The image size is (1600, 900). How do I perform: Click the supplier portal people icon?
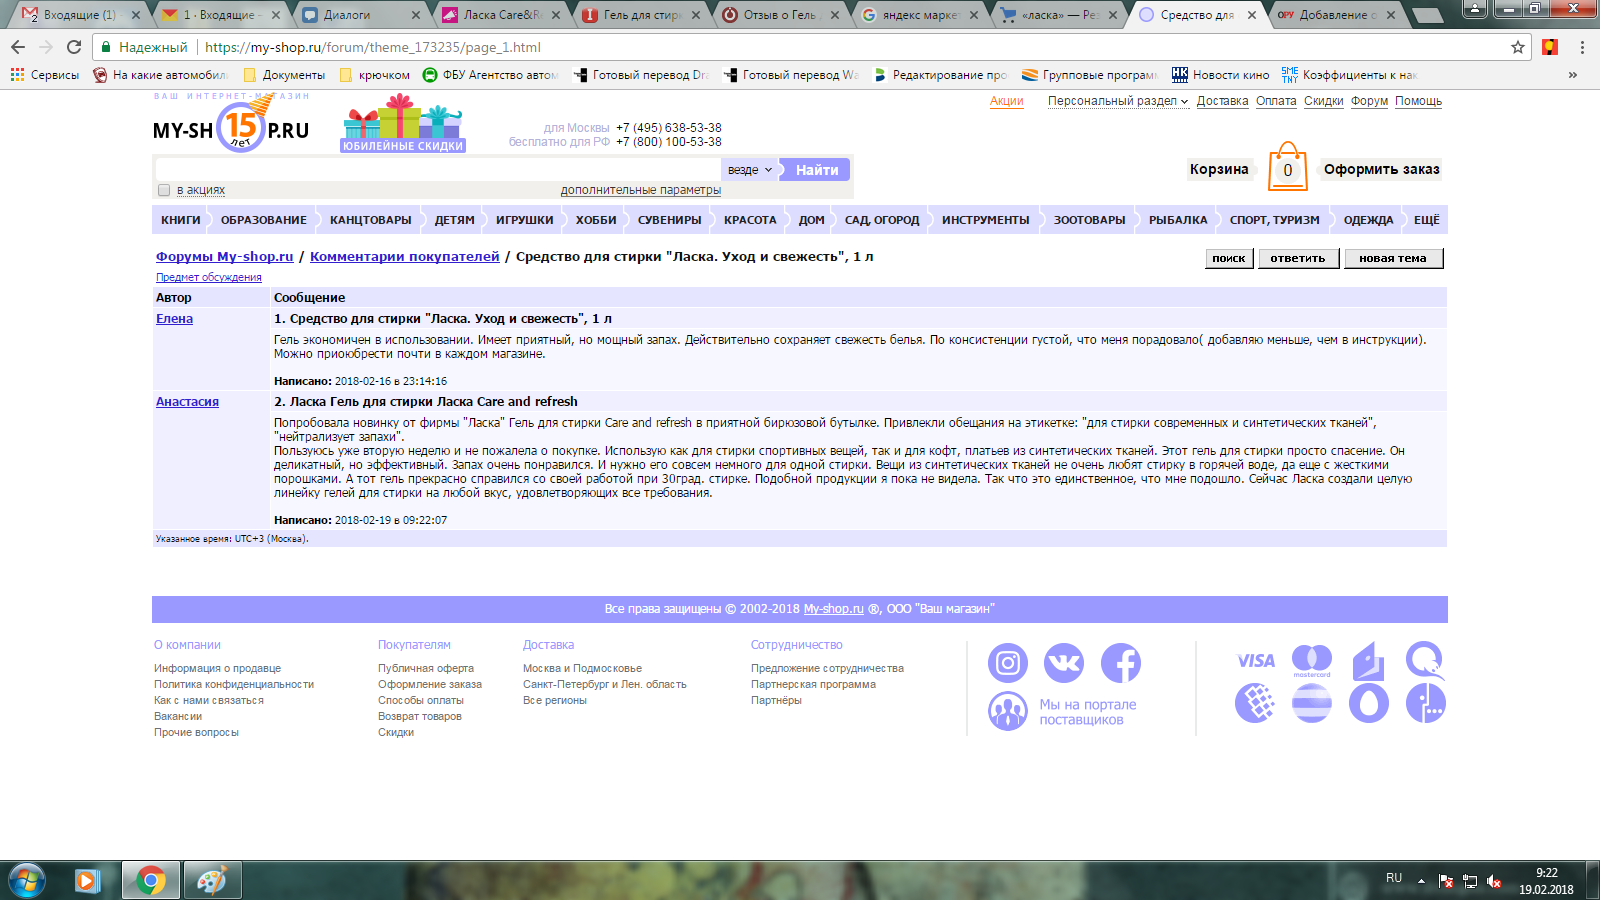[1007, 711]
